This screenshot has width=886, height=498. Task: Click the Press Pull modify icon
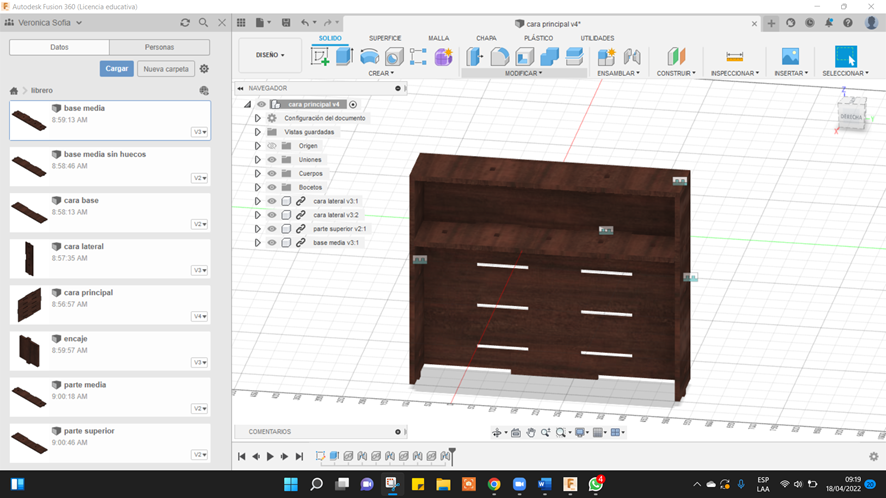tap(475, 57)
